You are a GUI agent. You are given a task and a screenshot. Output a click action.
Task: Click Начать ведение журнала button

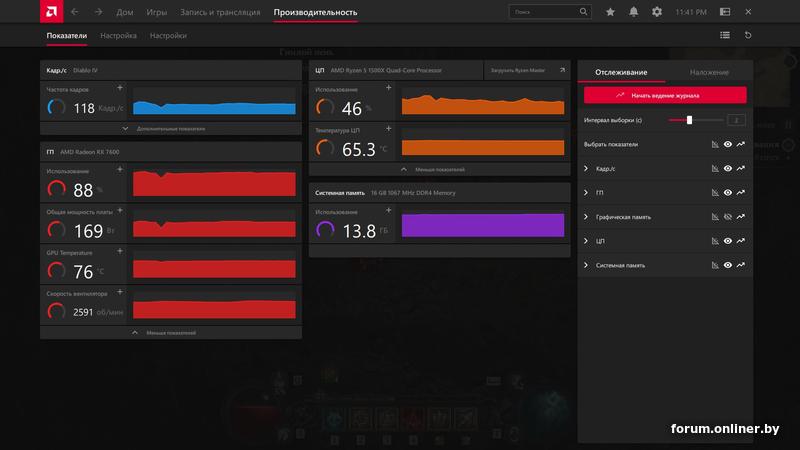(665, 95)
